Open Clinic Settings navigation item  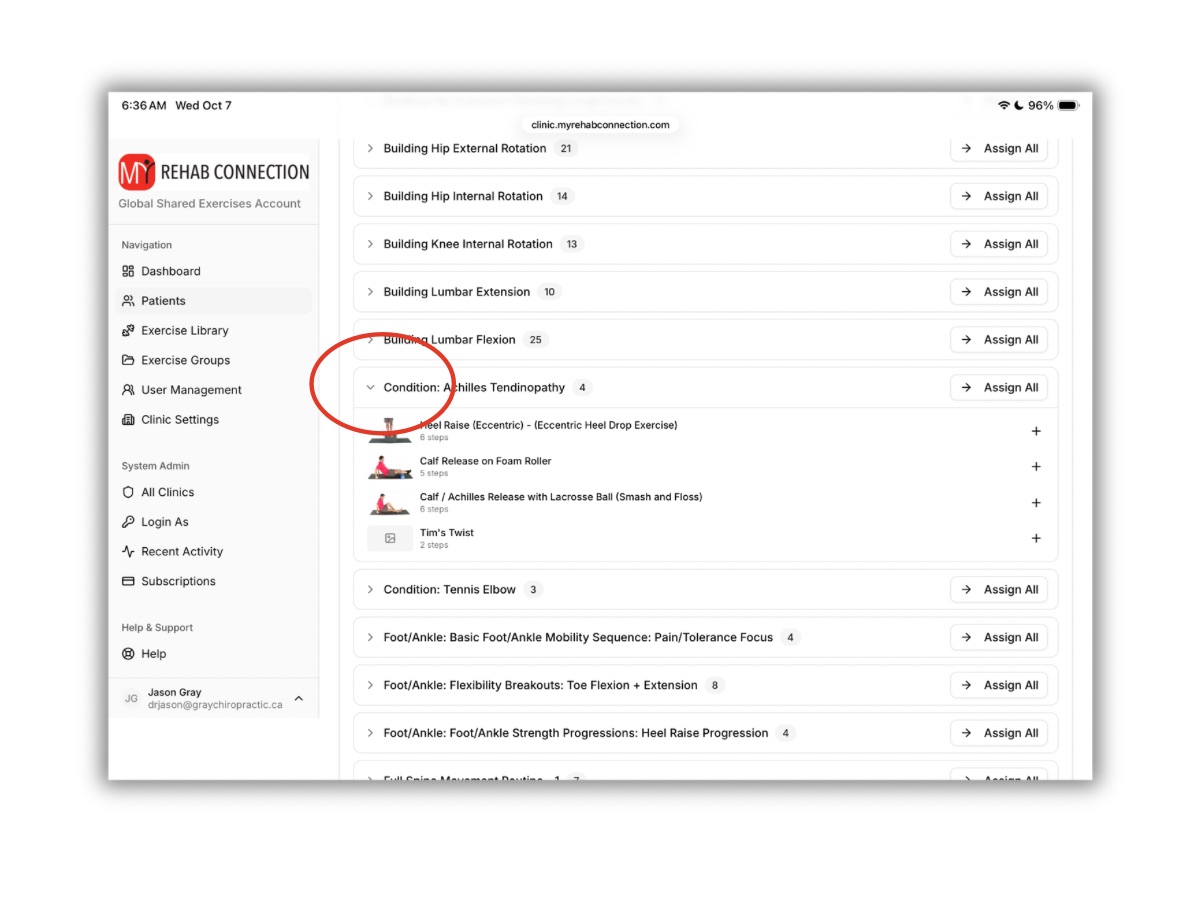214,420
